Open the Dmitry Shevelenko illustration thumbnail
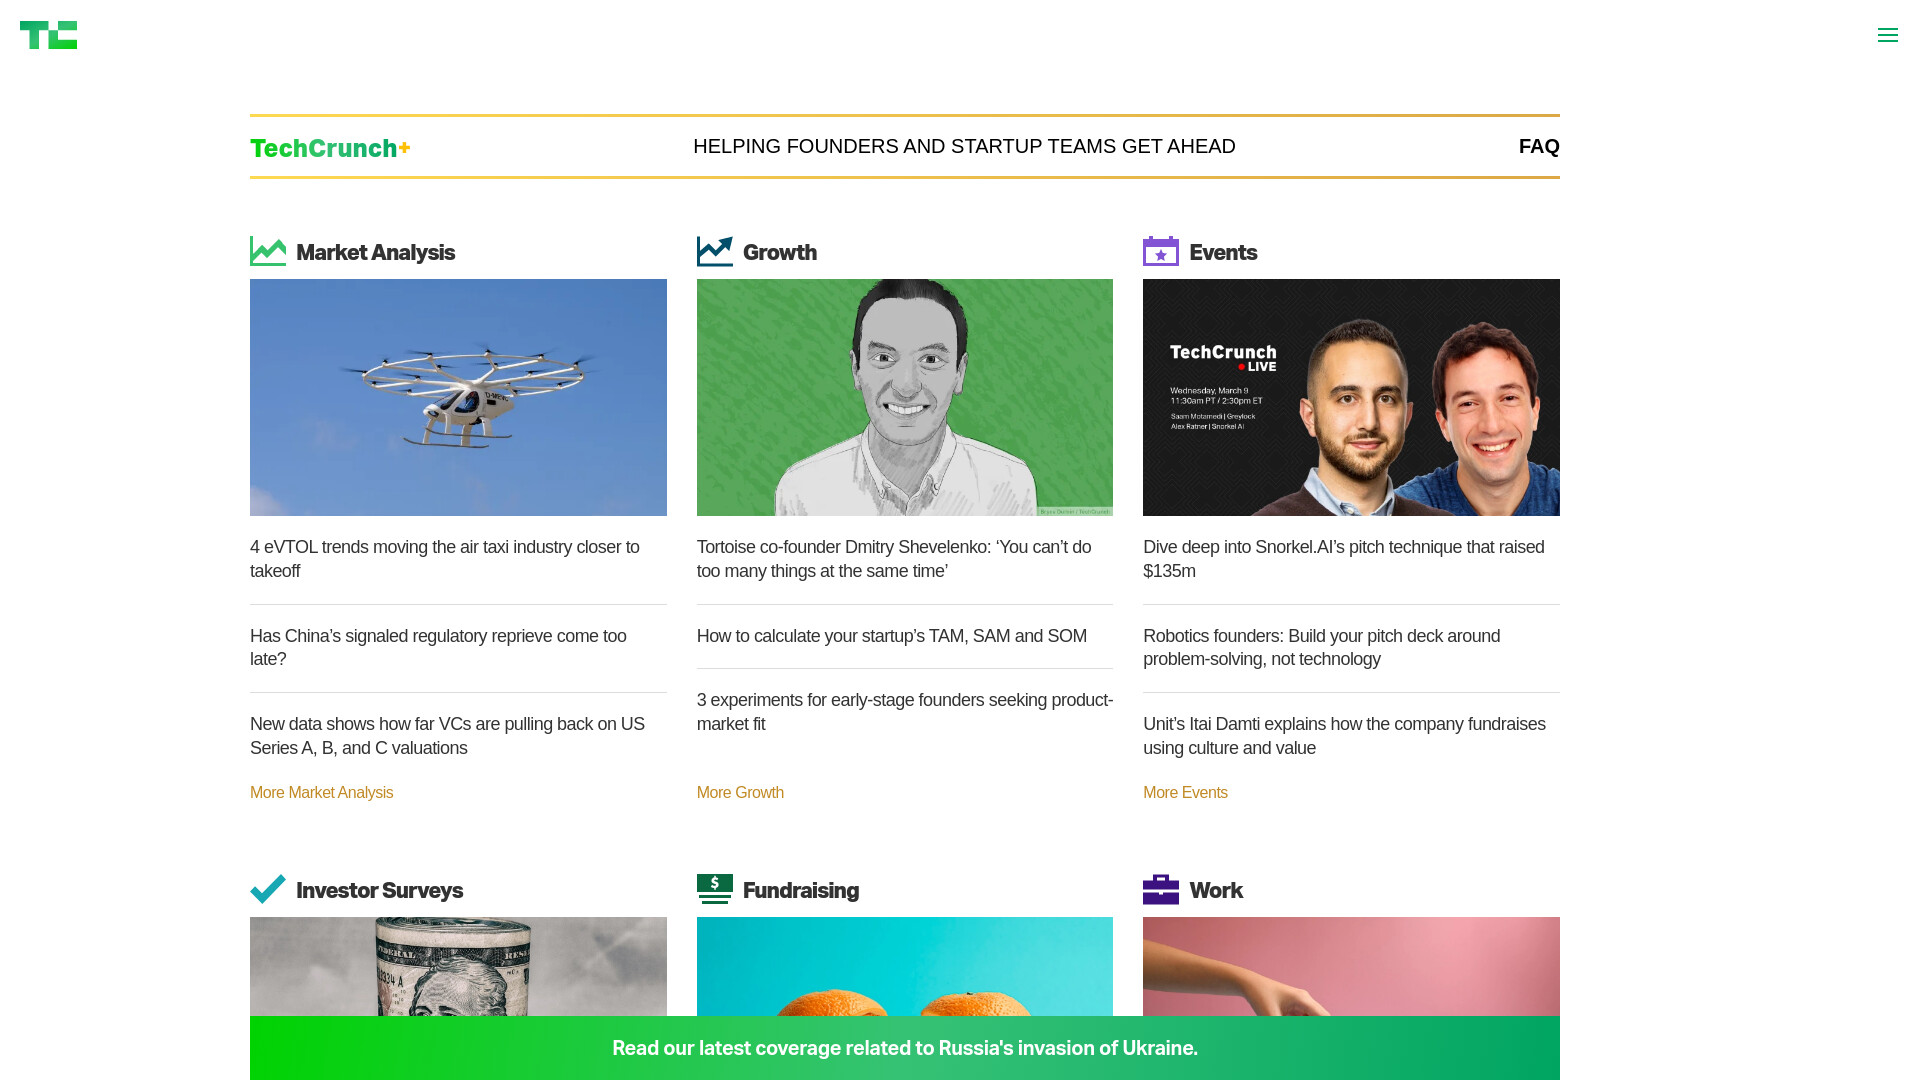This screenshot has height=1080, width=1920. [x=905, y=397]
